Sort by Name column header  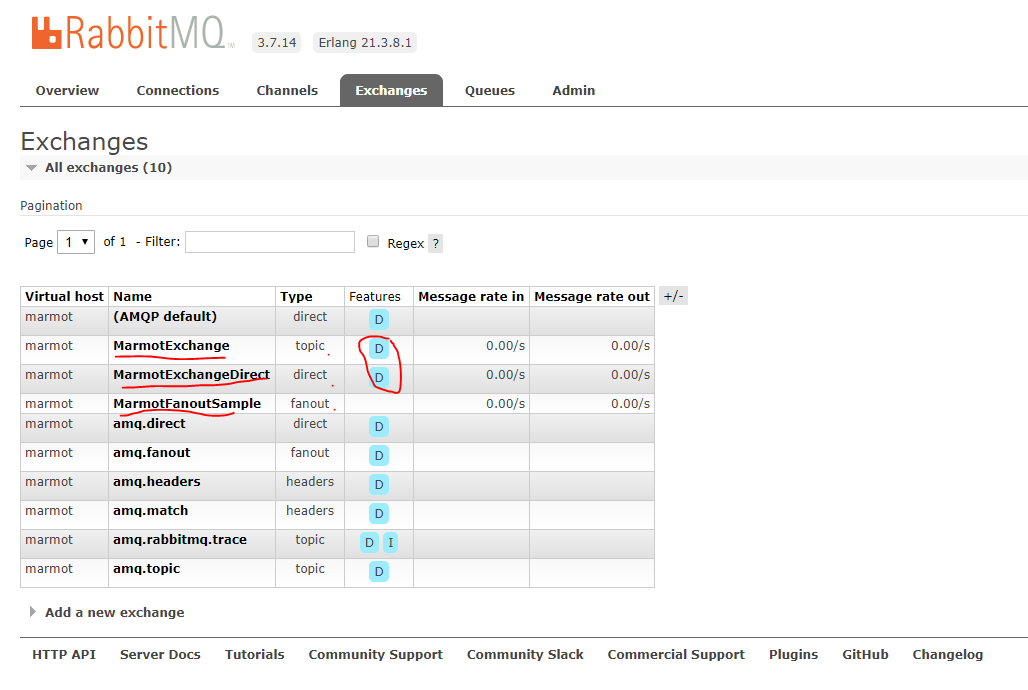132,296
